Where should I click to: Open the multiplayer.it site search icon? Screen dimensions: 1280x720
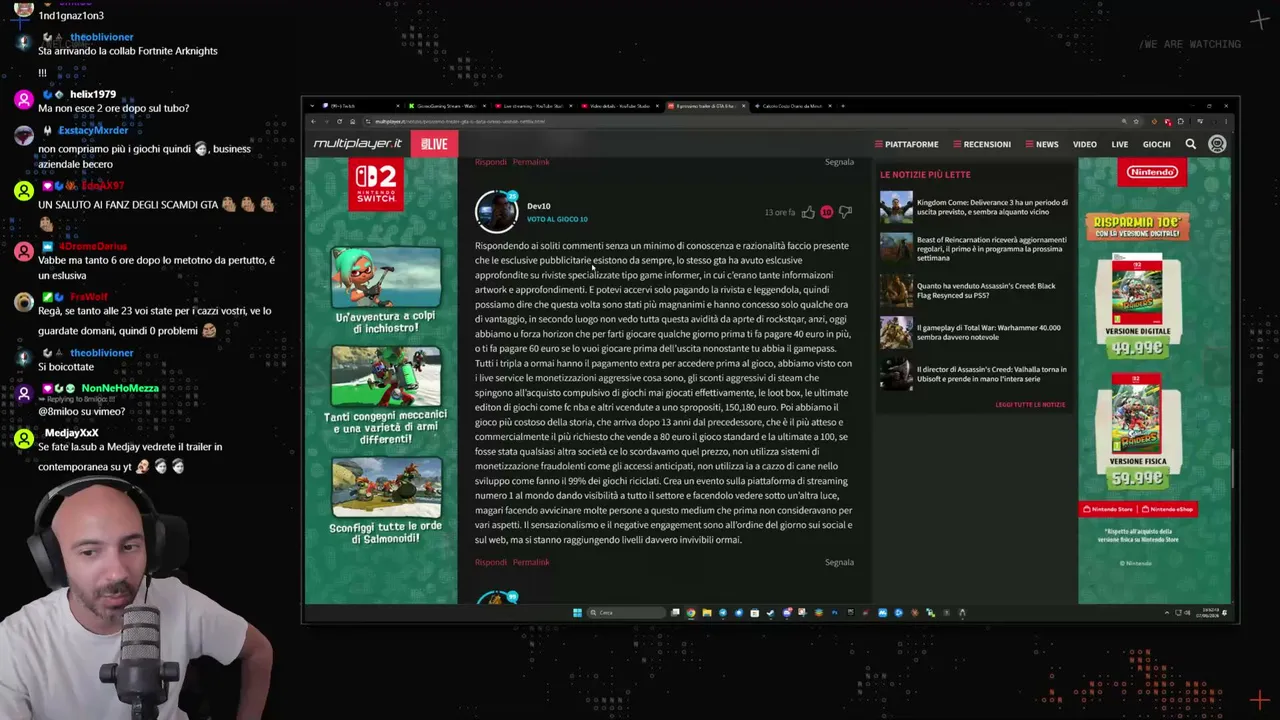(1190, 144)
